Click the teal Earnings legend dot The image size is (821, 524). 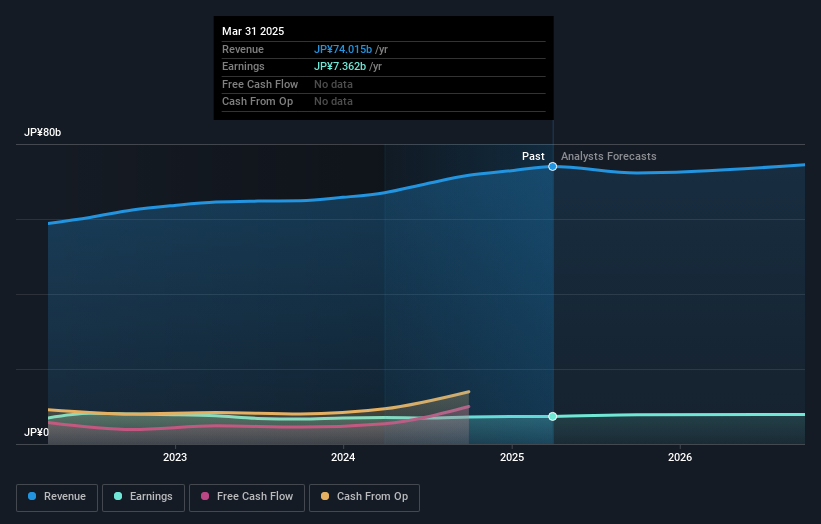(x=118, y=496)
